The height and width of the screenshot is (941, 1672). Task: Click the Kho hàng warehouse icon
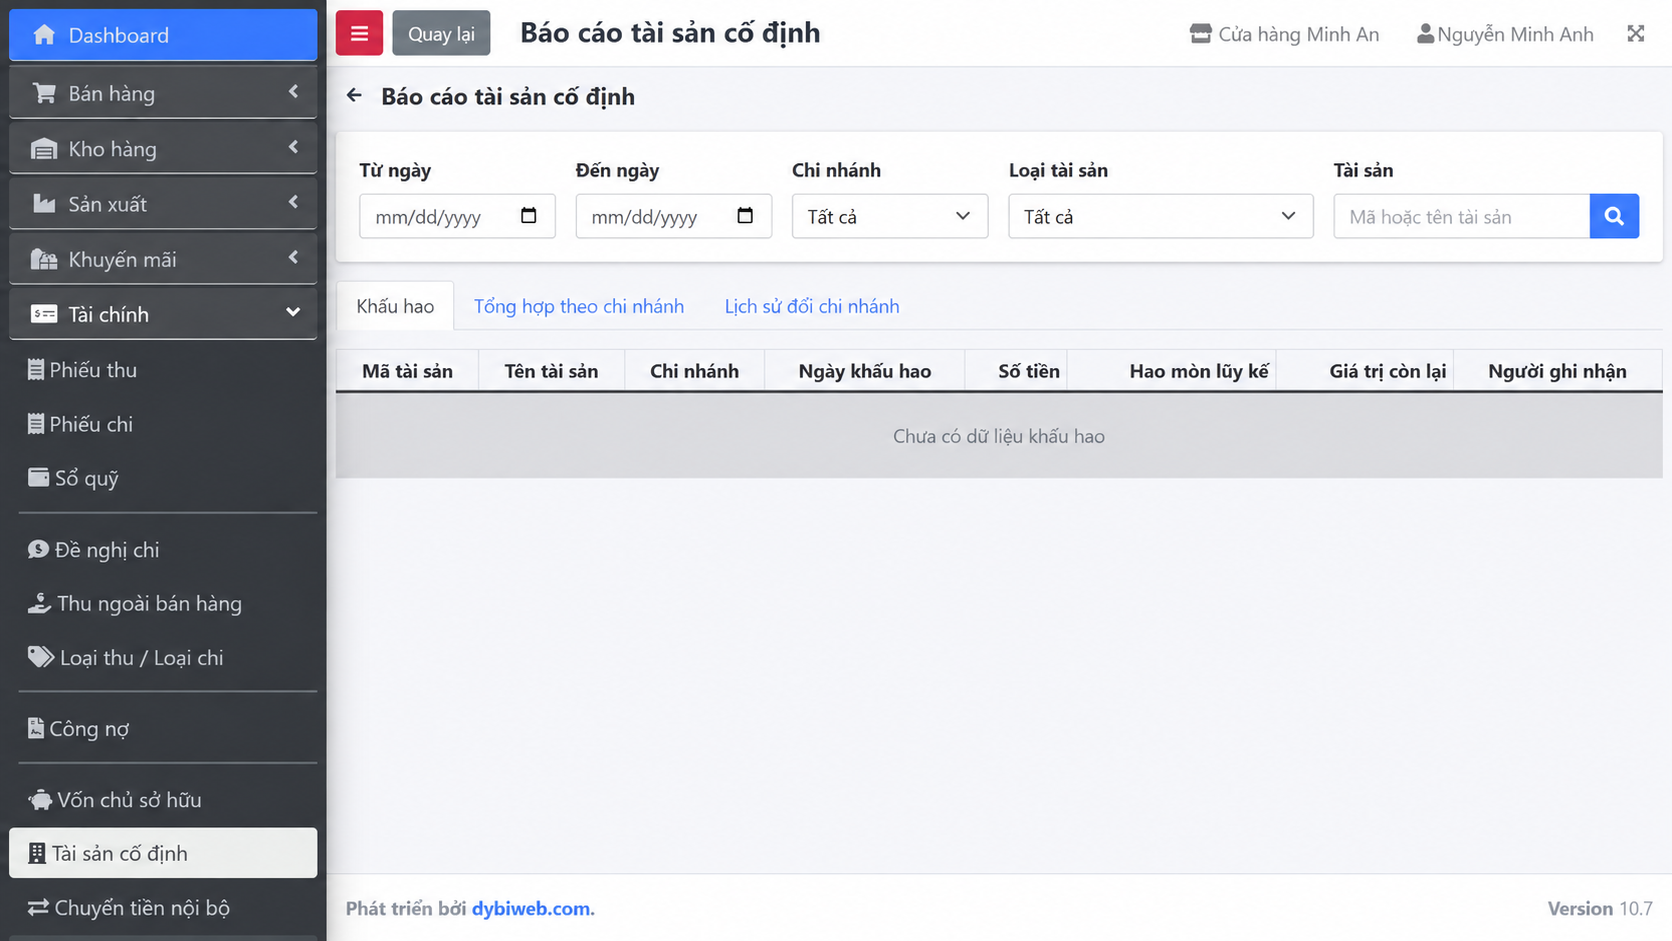[44, 149]
